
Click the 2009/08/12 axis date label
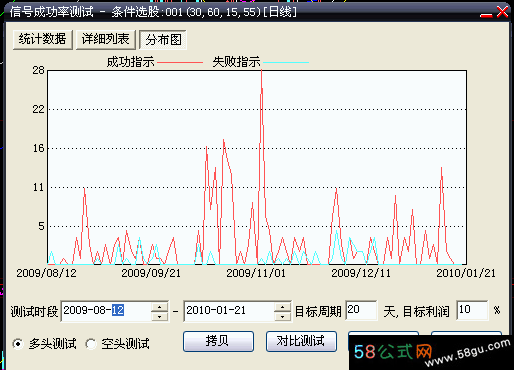pos(46,273)
